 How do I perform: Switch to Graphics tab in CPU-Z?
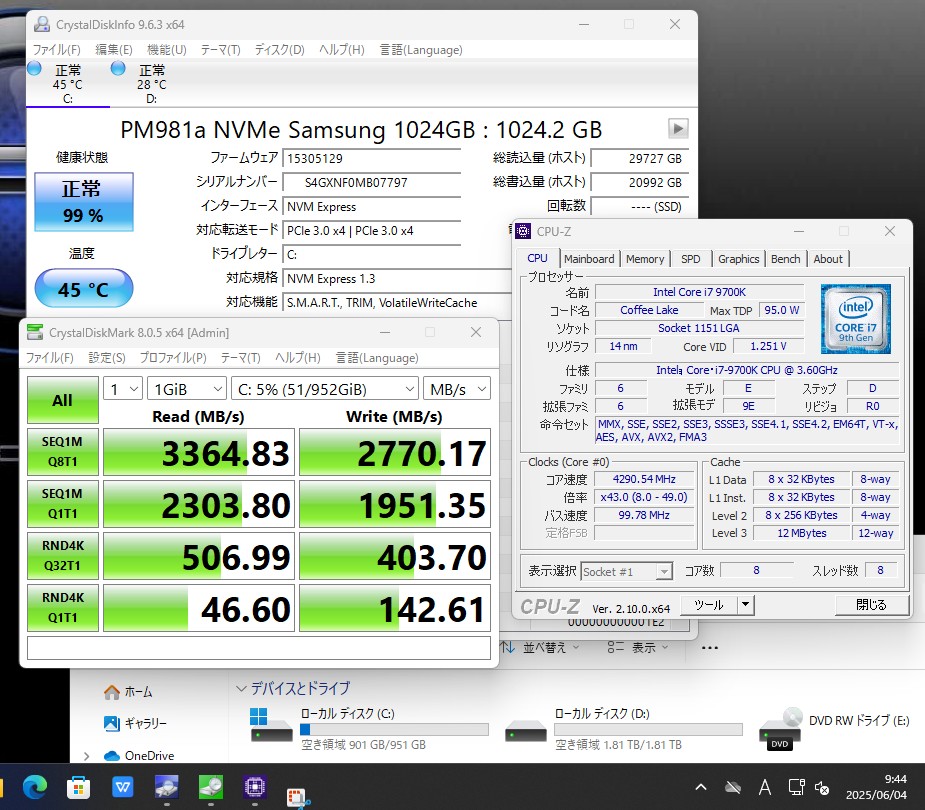(739, 258)
